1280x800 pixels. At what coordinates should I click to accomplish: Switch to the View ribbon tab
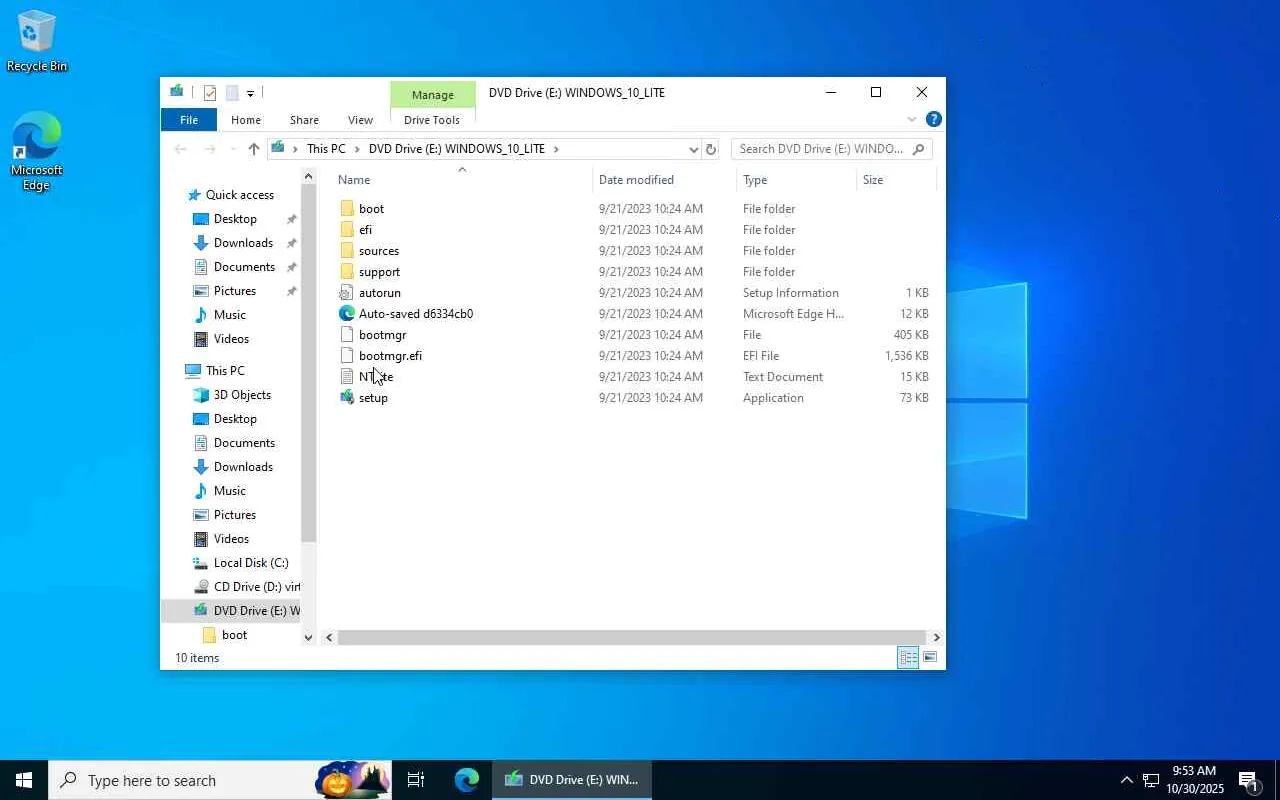360,120
